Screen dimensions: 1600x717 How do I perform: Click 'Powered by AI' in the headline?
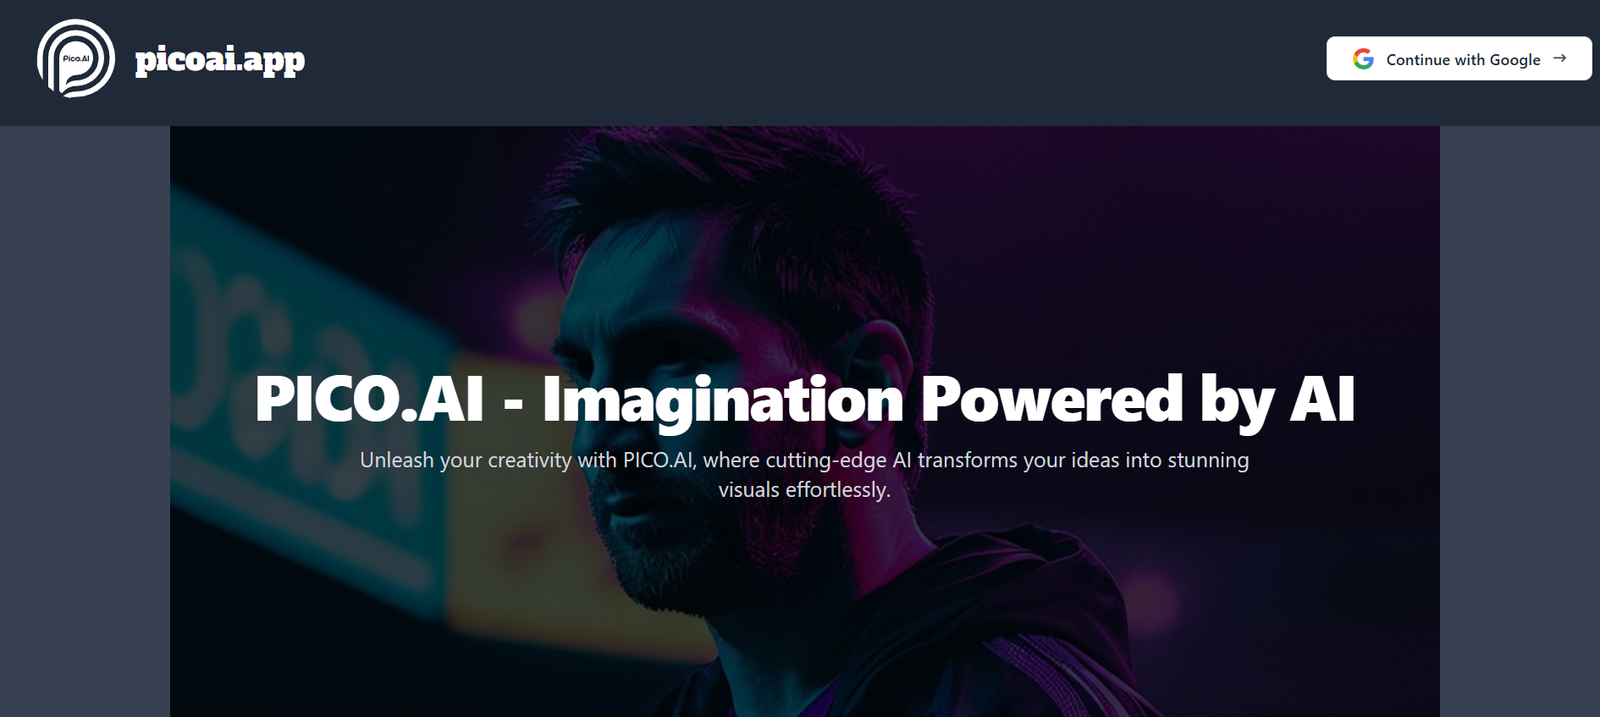[x=1138, y=401]
